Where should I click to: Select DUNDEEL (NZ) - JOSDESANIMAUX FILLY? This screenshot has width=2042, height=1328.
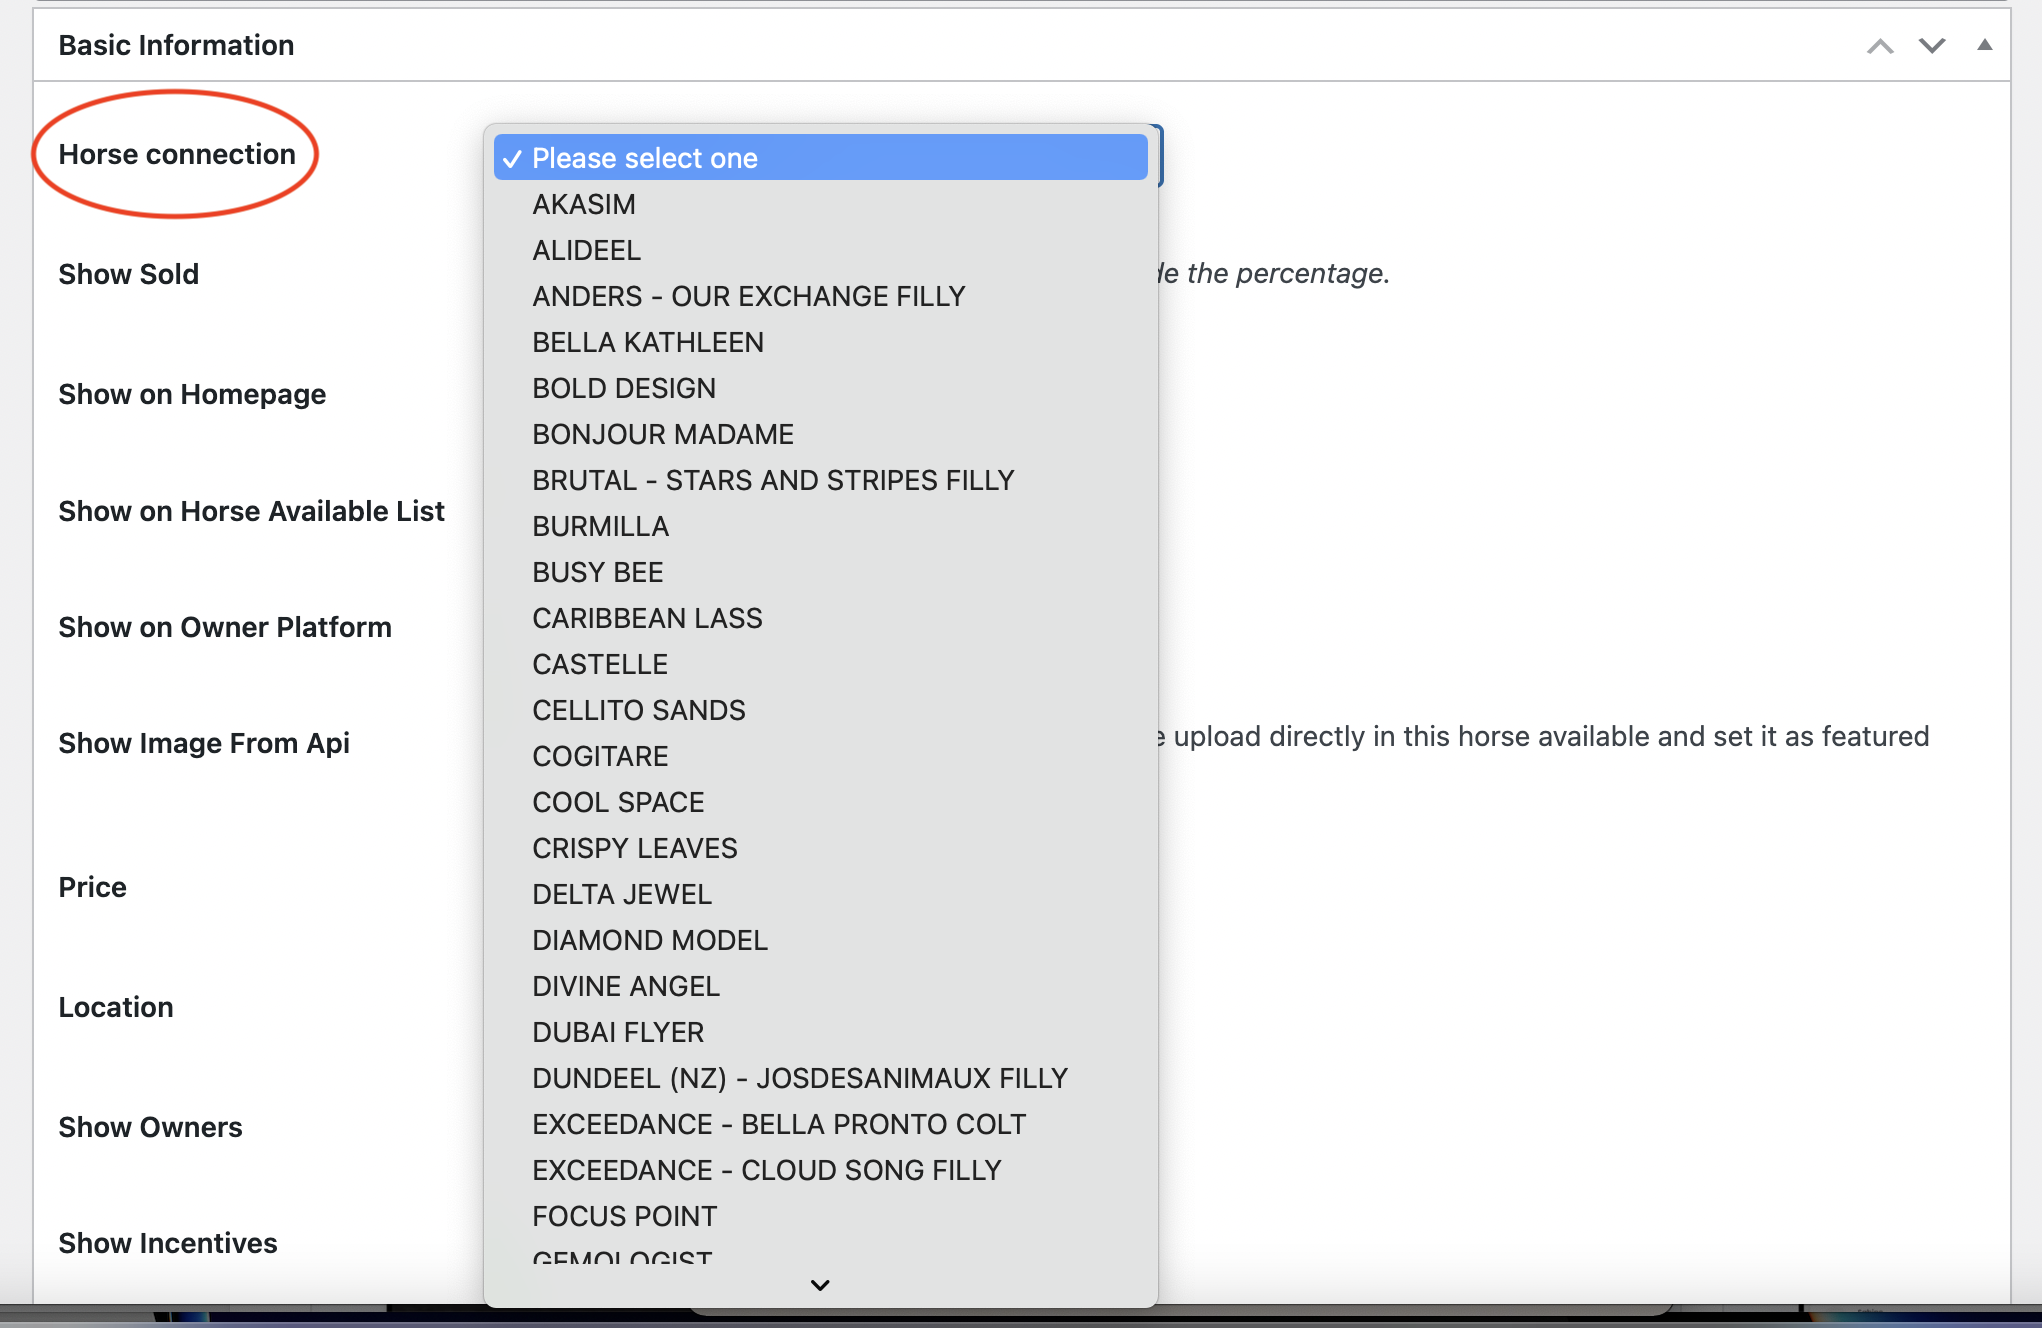[x=799, y=1078]
